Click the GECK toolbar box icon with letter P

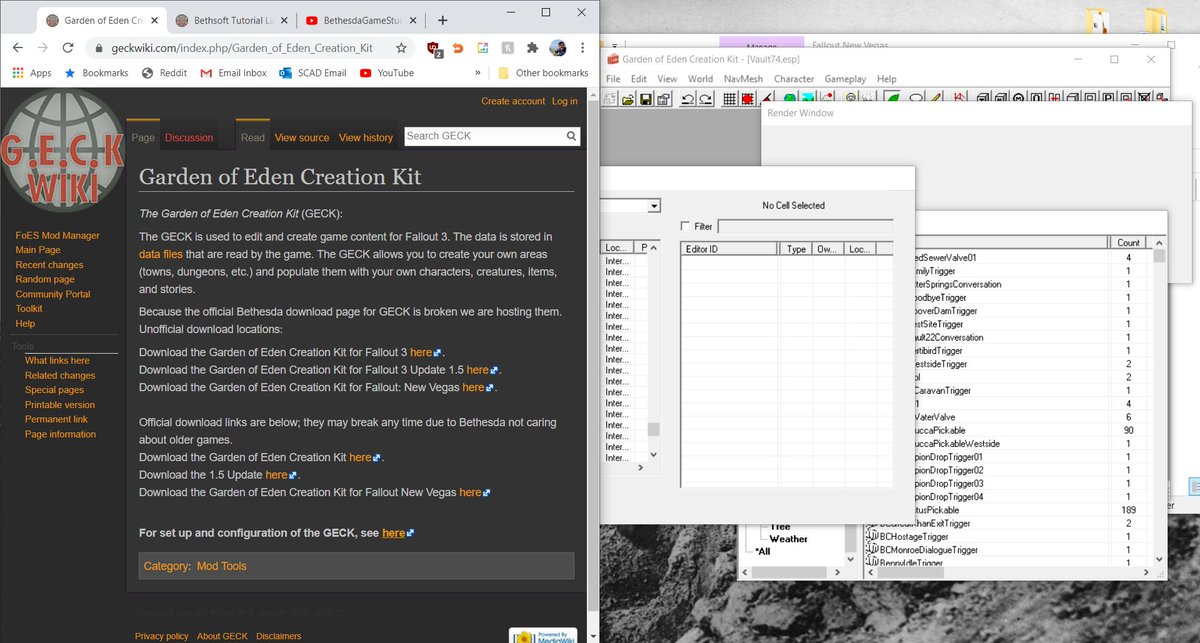pyautogui.click(x=1109, y=98)
